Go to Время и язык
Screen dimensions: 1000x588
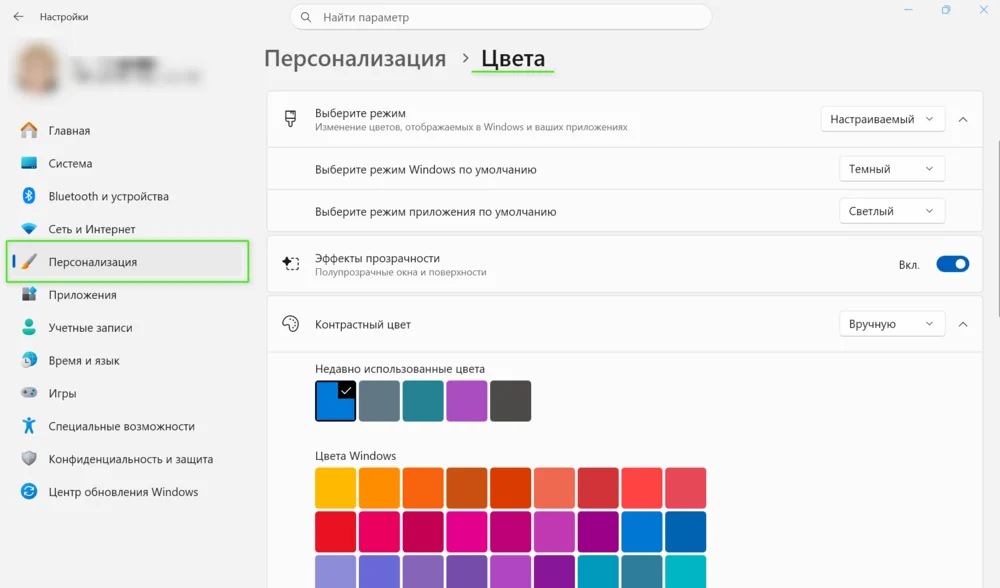128,360
